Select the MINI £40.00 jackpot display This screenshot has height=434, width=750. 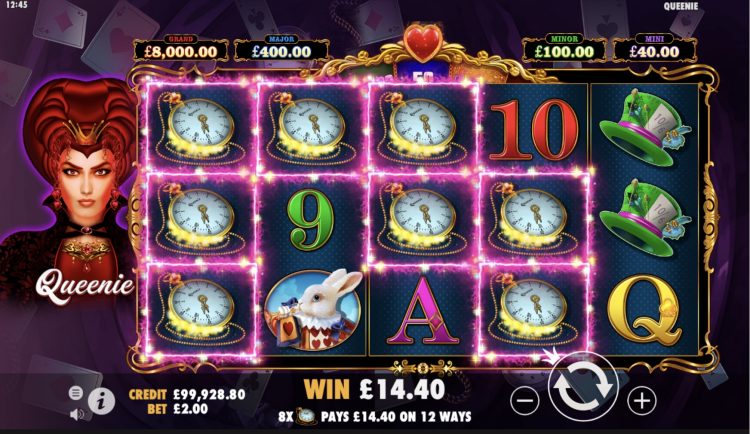click(x=654, y=48)
